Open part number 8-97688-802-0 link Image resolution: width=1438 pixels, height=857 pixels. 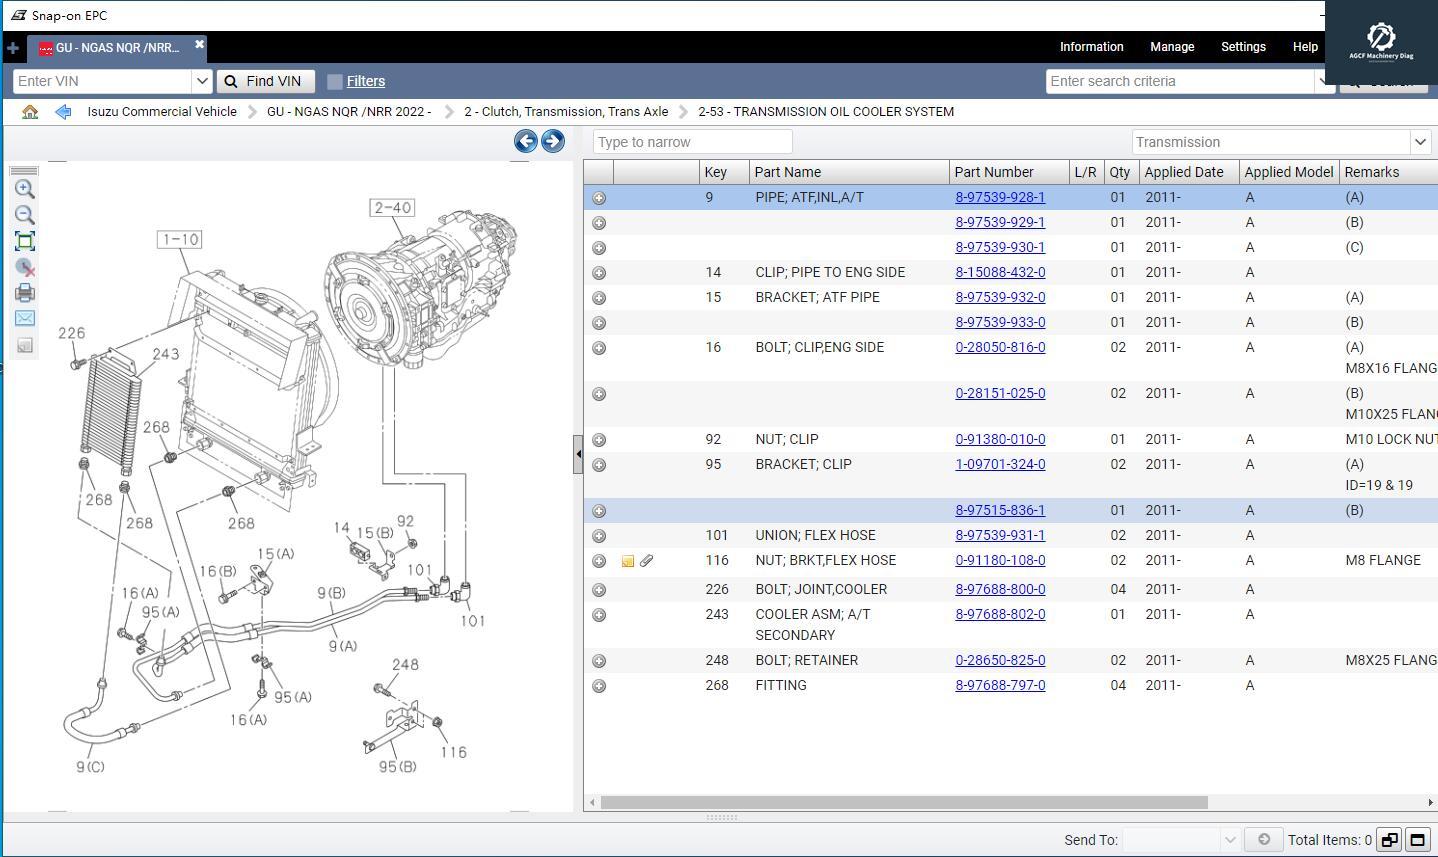pyautogui.click(x=1000, y=614)
